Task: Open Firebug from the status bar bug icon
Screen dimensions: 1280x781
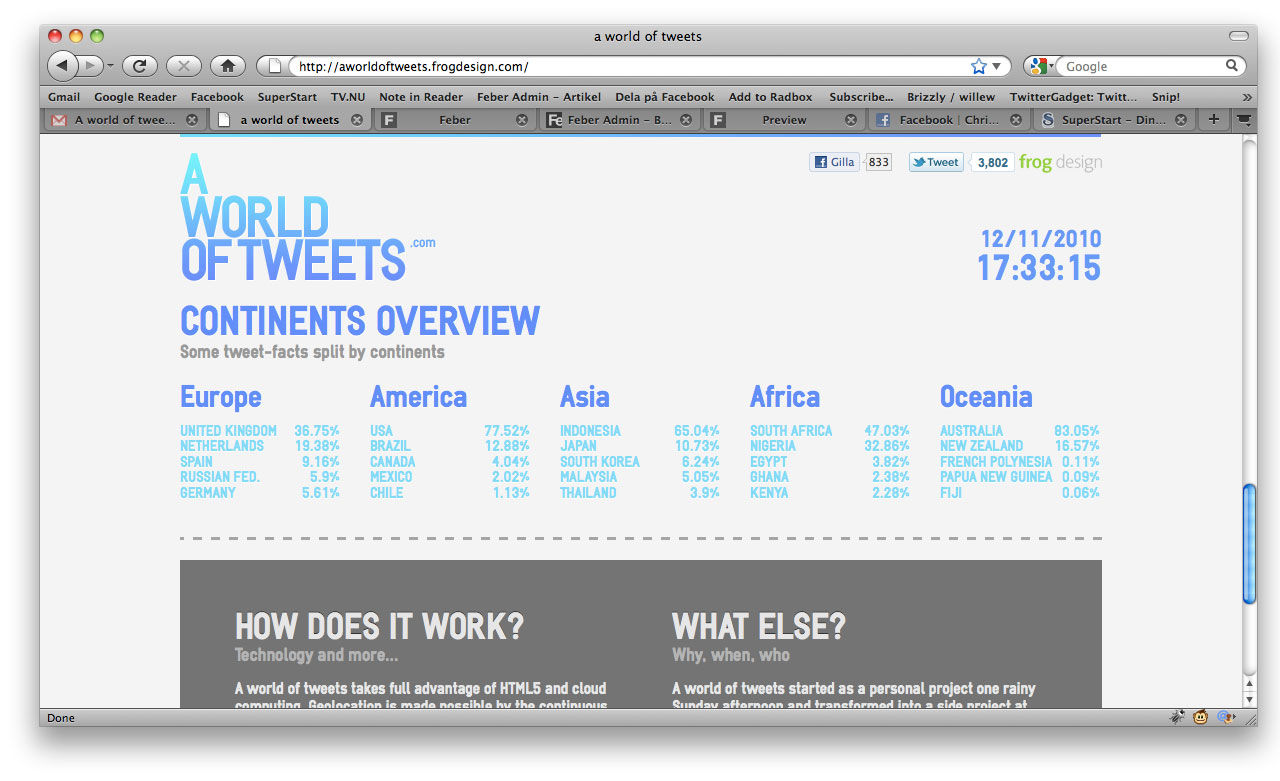Action: tap(1178, 717)
